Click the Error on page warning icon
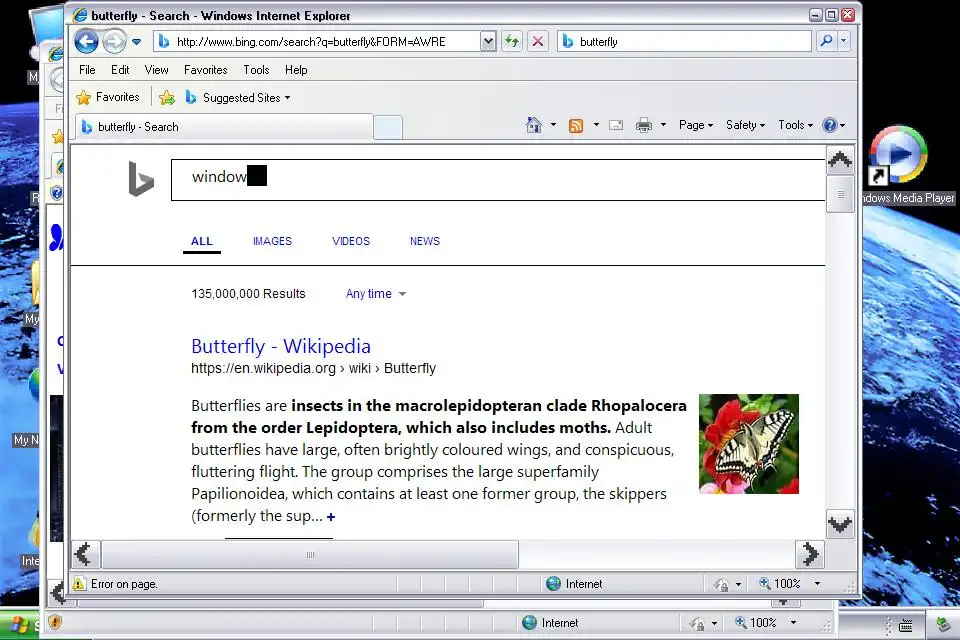 [80, 584]
